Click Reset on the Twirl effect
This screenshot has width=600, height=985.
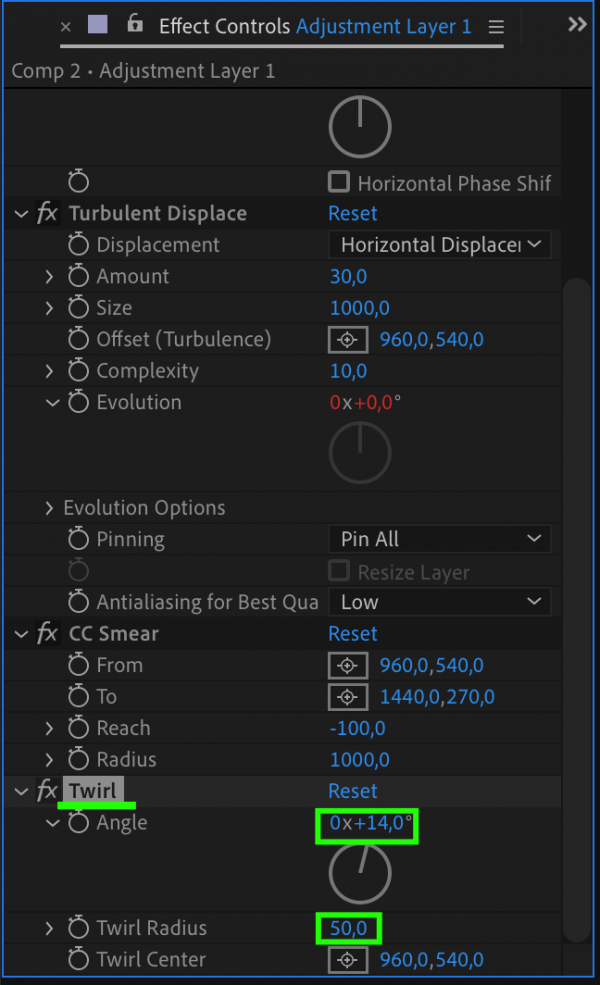coord(352,790)
